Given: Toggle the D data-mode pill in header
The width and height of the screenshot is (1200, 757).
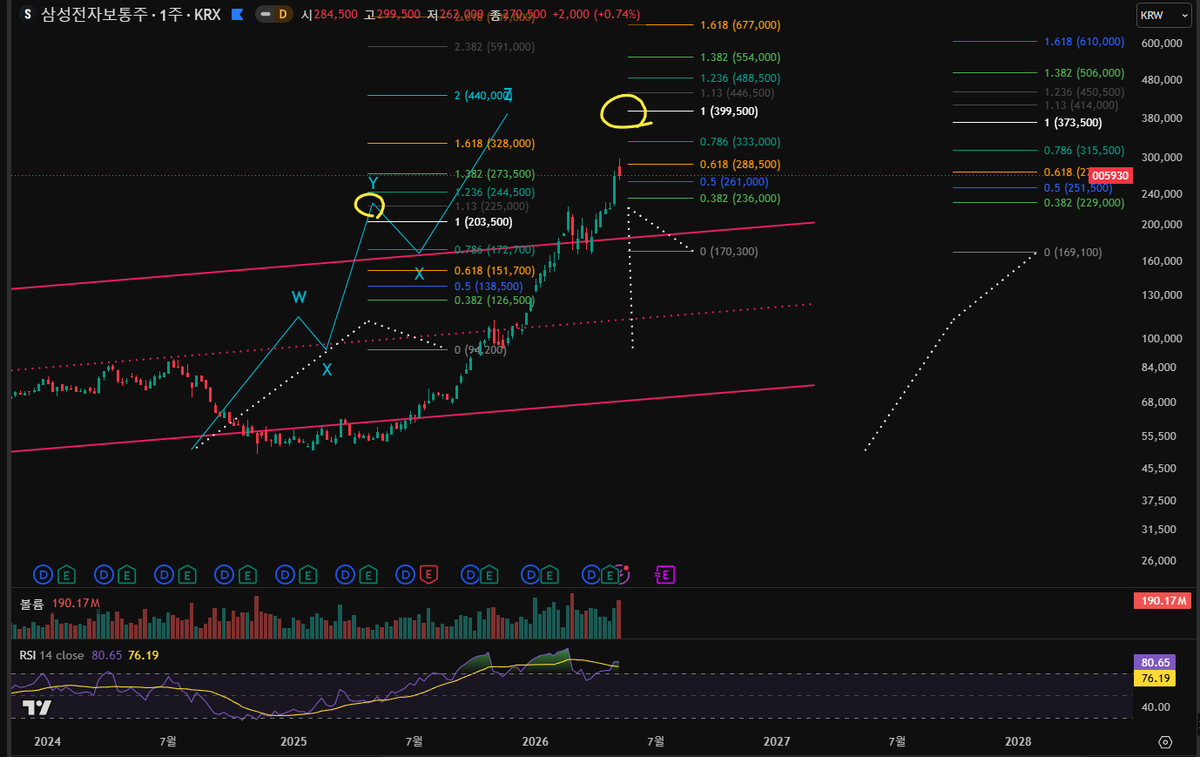Looking at the screenshot, I should click(x=274, y=15).
